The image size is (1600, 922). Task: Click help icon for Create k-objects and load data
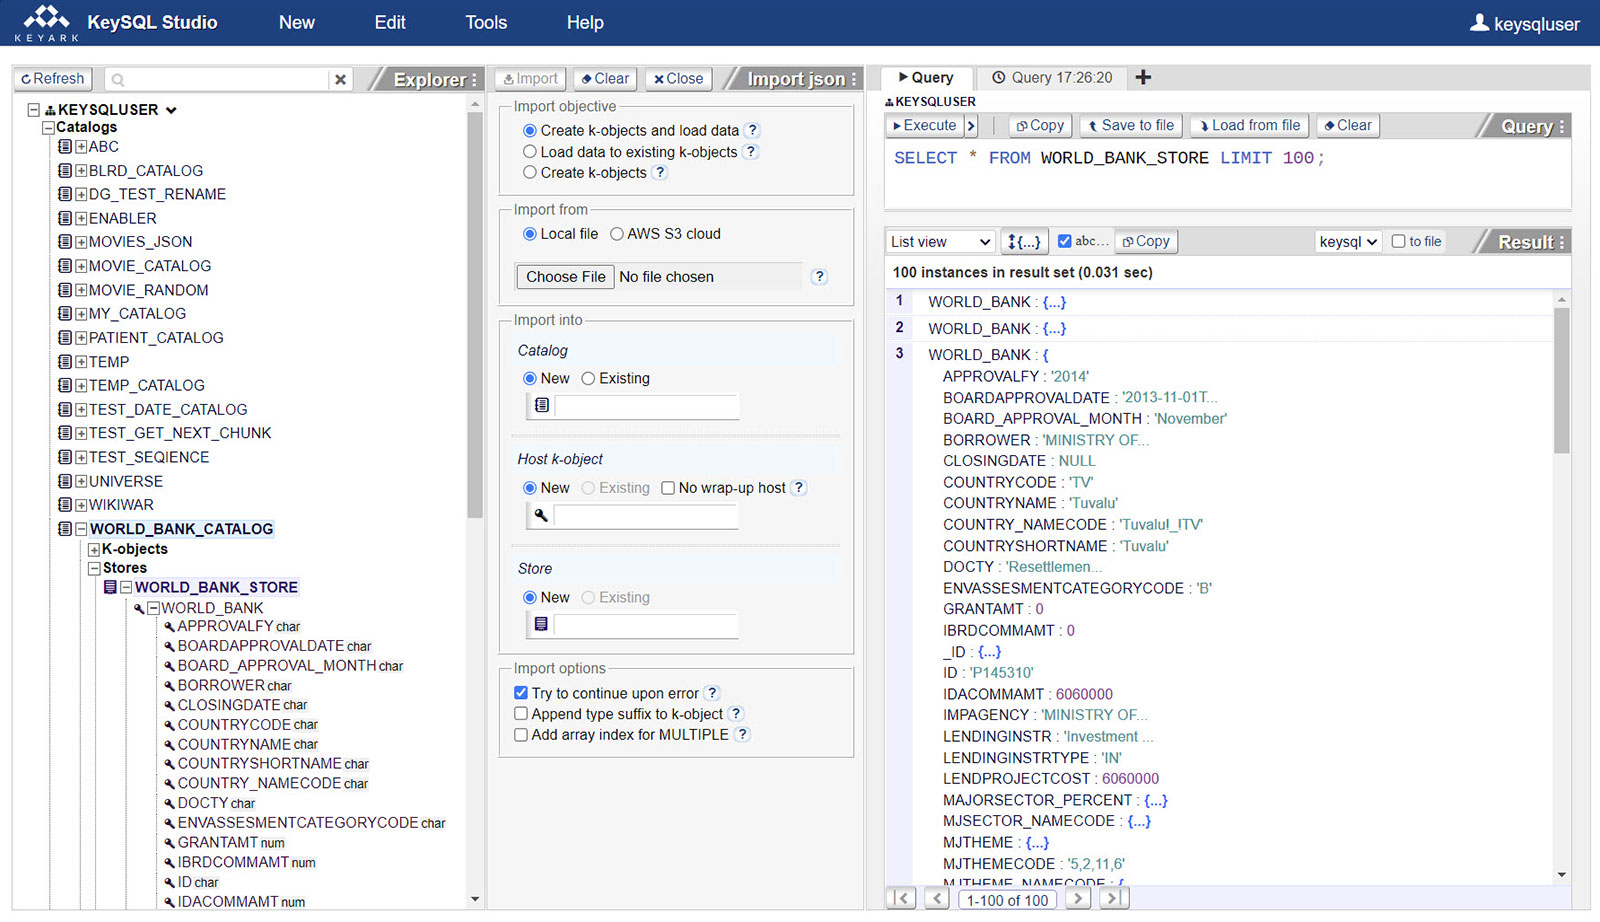click(753, 130)
